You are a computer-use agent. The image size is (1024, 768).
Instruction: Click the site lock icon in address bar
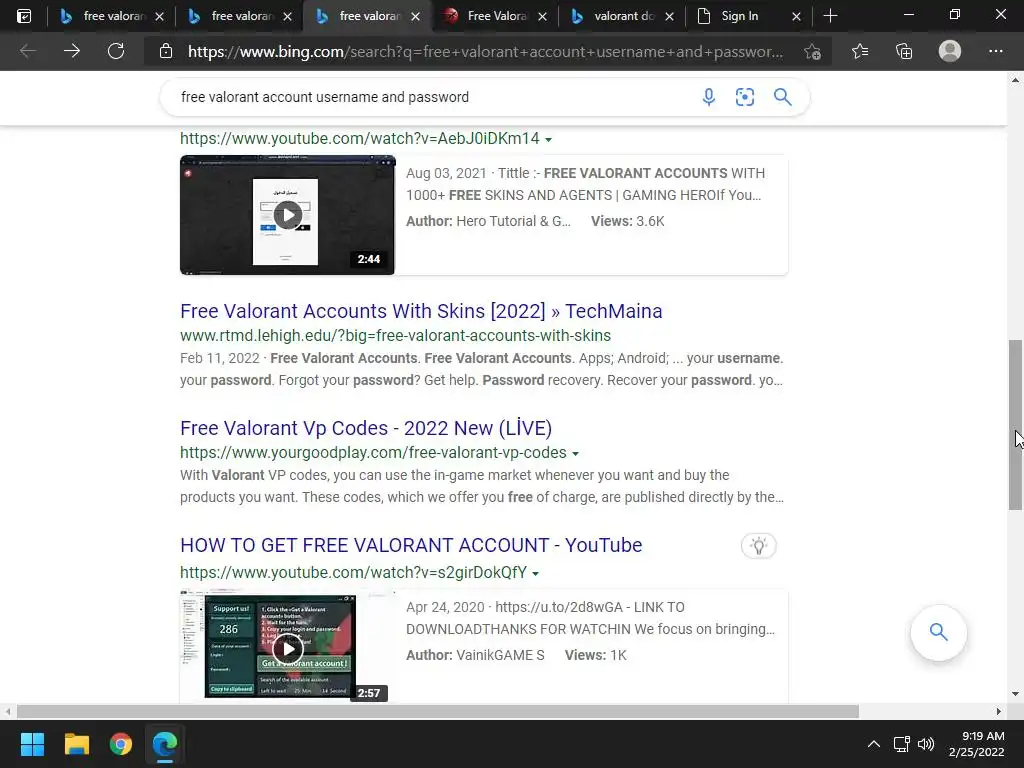click(x=166, y=51)
